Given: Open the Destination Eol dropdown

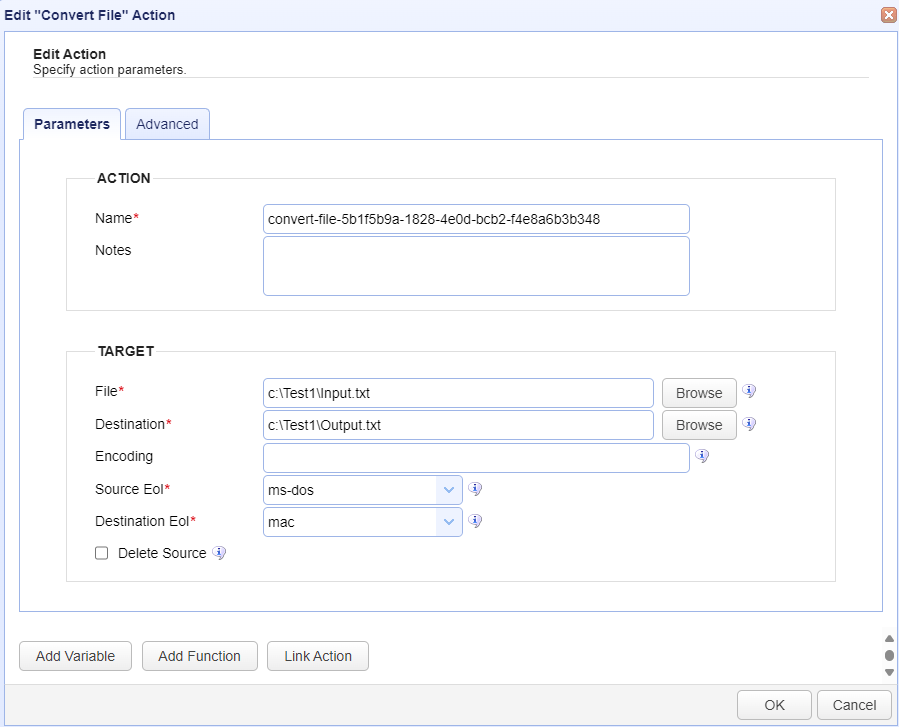Looking at the screenshot, I should [449, 522].
